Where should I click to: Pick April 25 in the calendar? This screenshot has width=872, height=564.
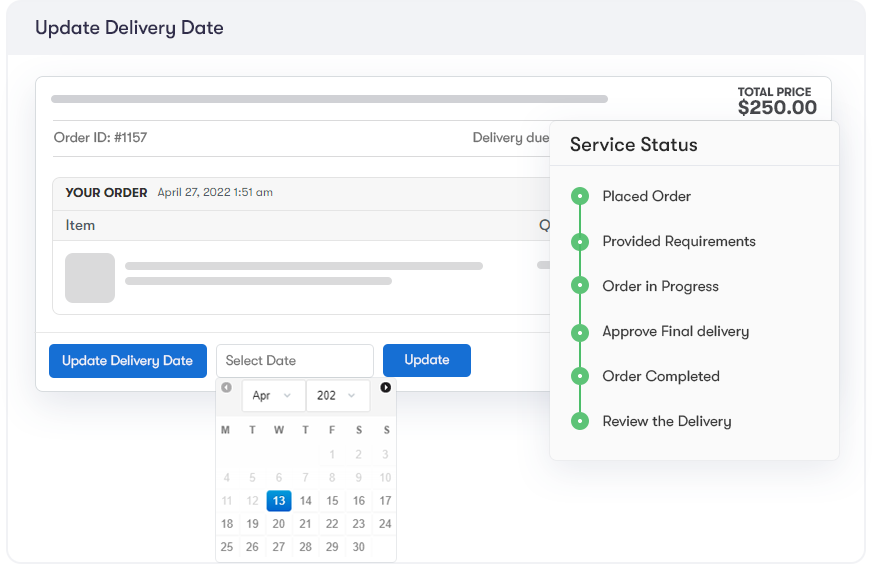click(x=227, y=547)
